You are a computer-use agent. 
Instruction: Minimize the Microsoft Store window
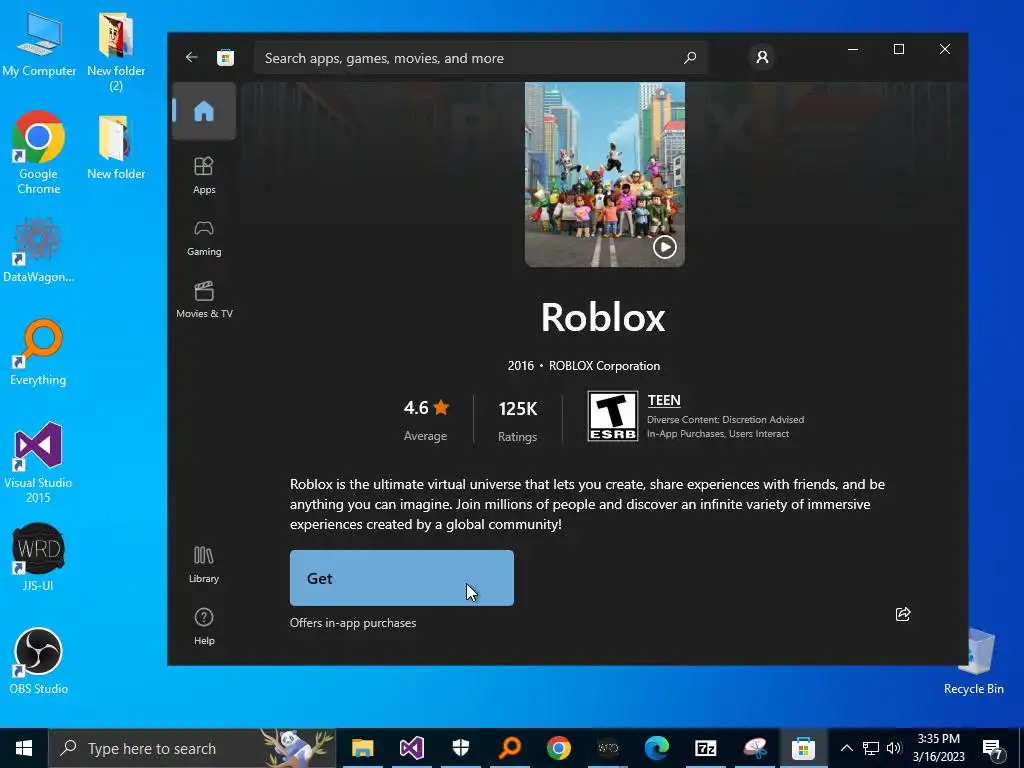click(853, 49)
